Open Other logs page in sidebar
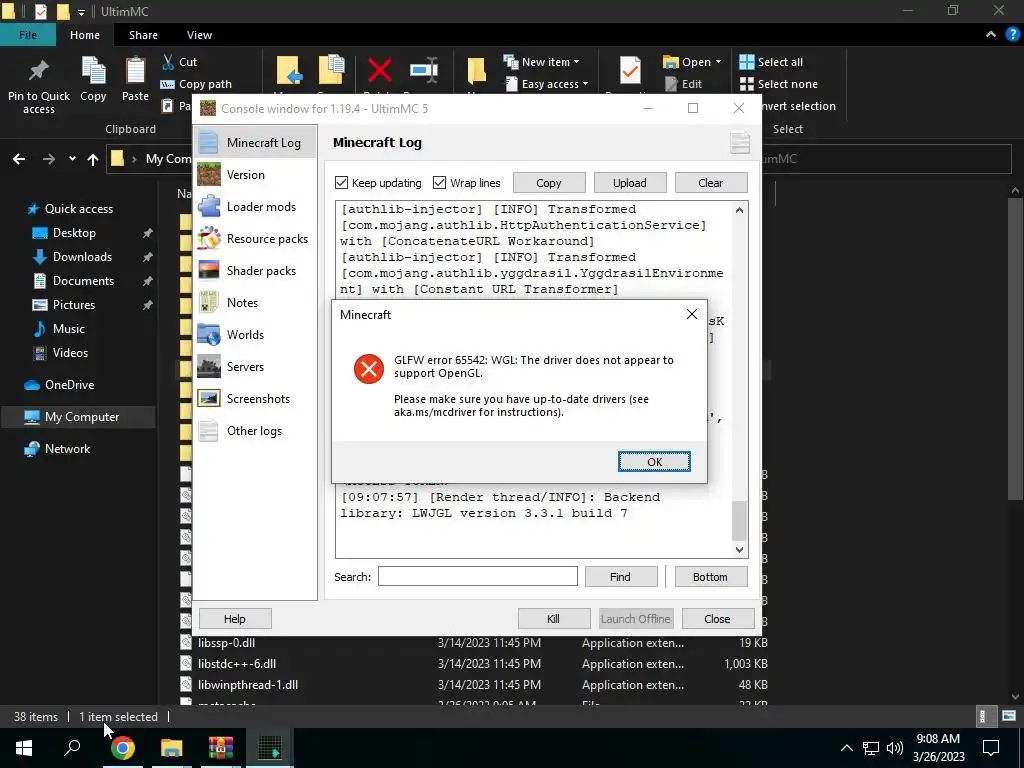Viewport: 1024px width, 768px height. 255,430
